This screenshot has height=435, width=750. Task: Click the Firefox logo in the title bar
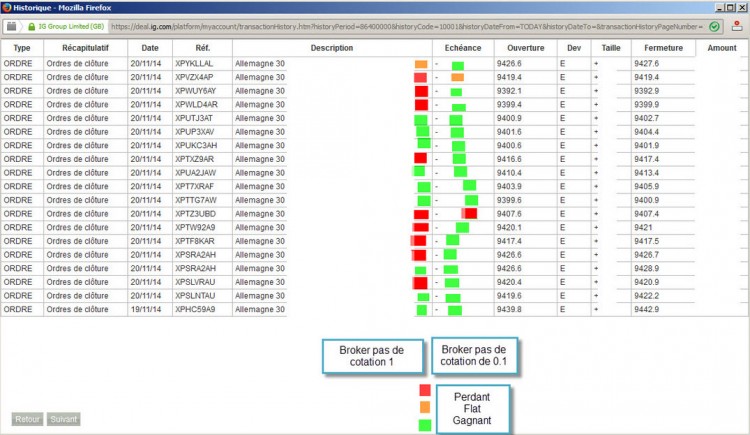click(6, 7)
